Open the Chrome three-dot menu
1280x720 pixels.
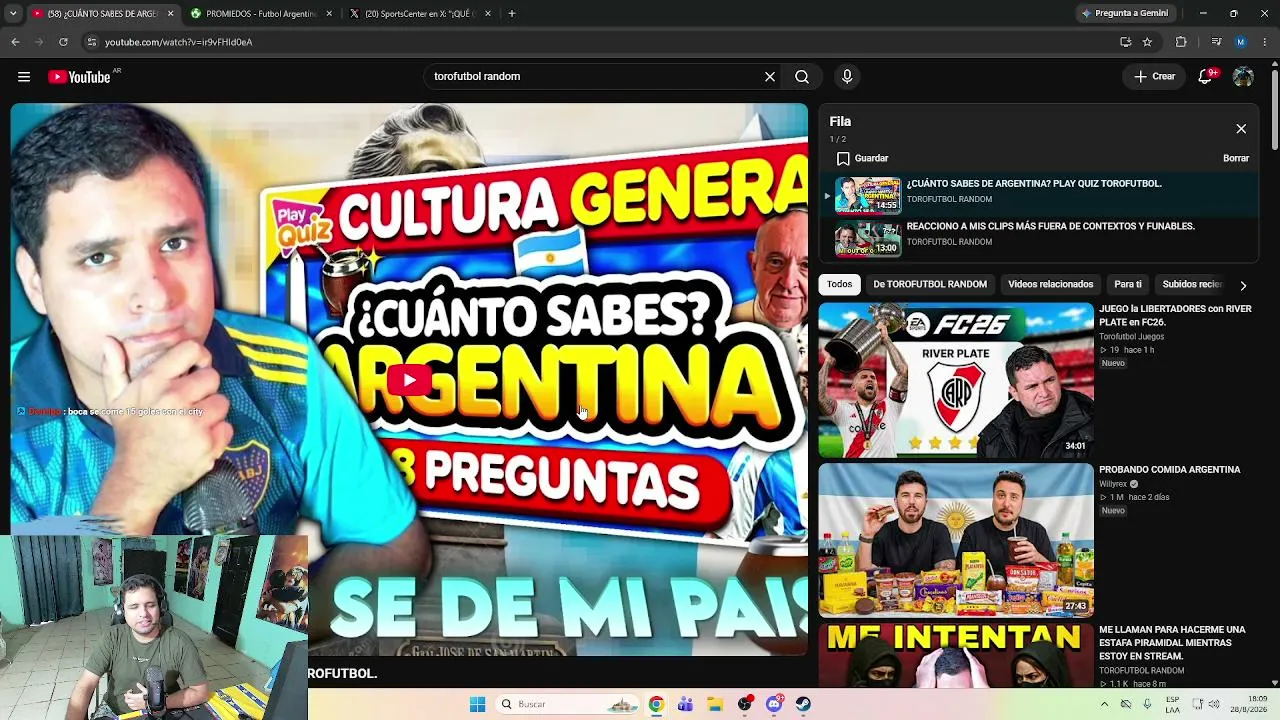coord(1265,42)
